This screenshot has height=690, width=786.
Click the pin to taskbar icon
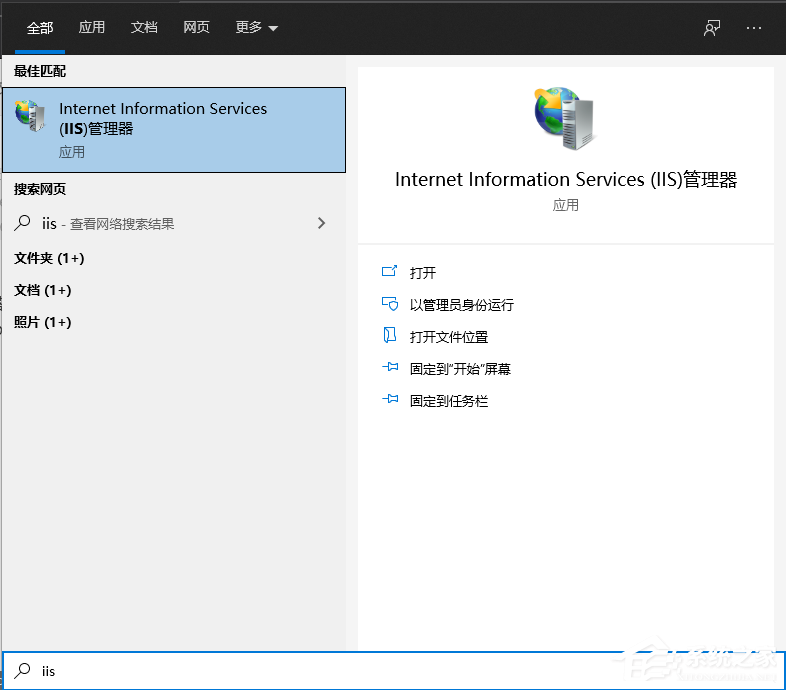390,401
